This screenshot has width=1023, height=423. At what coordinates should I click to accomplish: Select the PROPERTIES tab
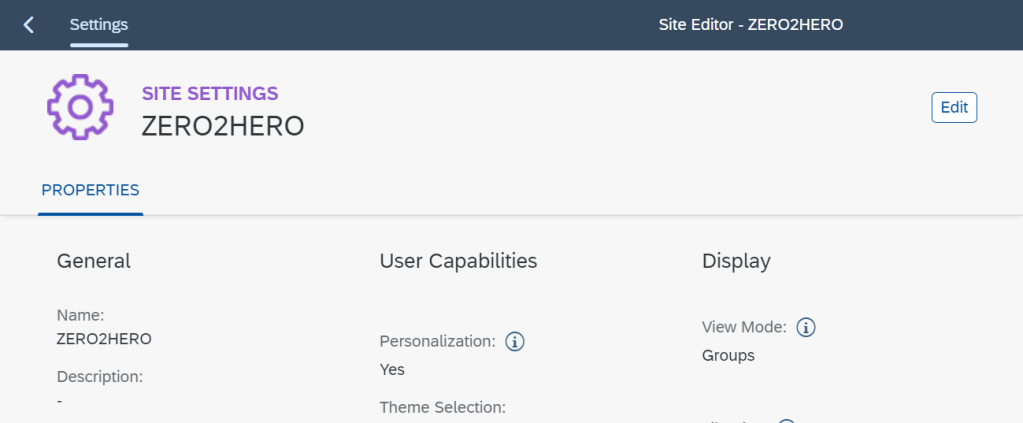(90, 190)
